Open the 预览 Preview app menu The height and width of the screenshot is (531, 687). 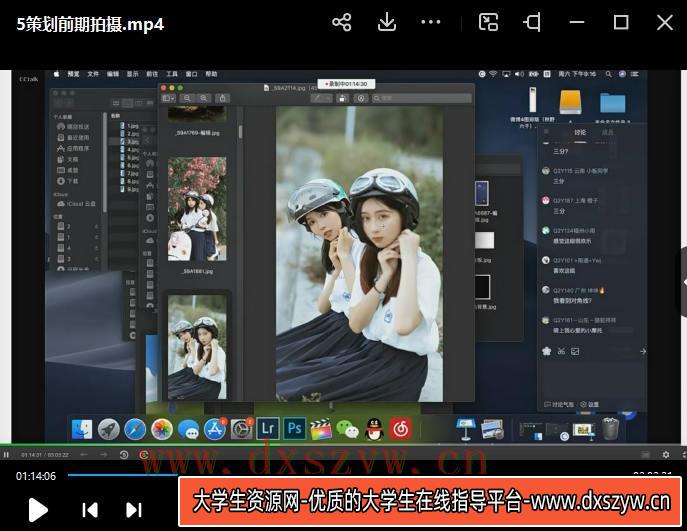point(73,74)
